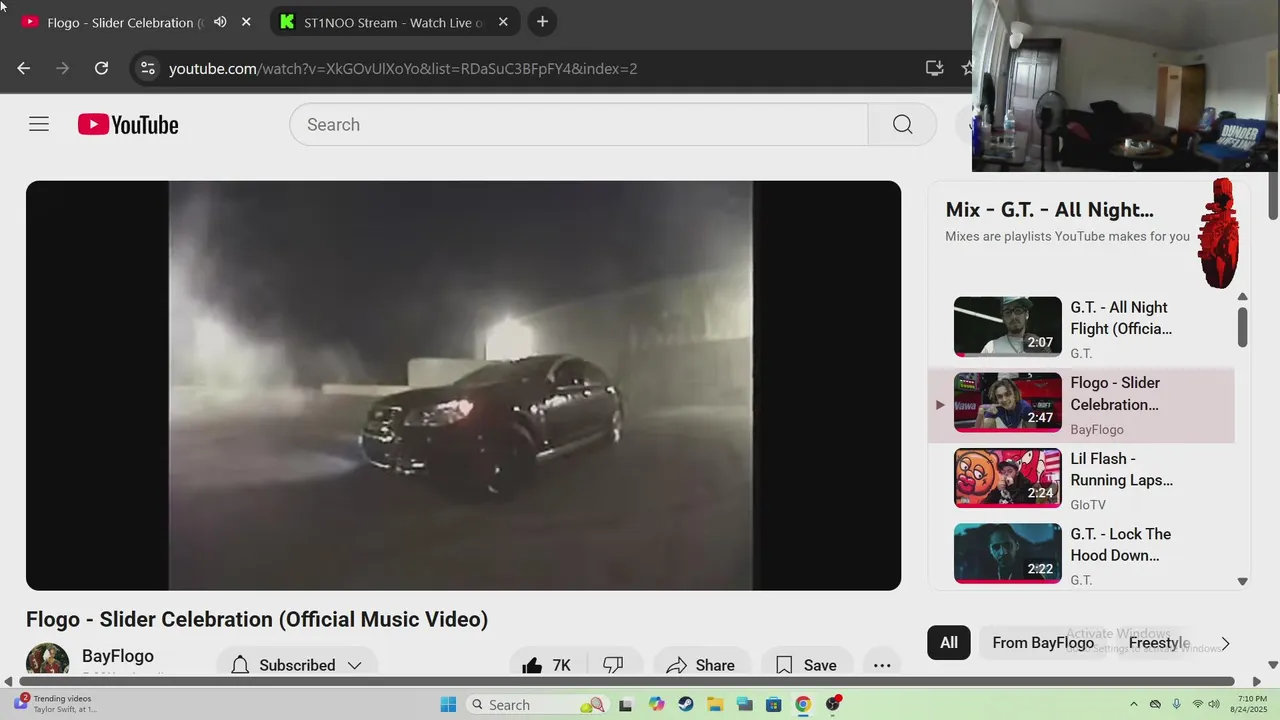The image size is (1280, 720).
Task: Close the Flogo - Slider Celebration tab
Action: point(246,22)
